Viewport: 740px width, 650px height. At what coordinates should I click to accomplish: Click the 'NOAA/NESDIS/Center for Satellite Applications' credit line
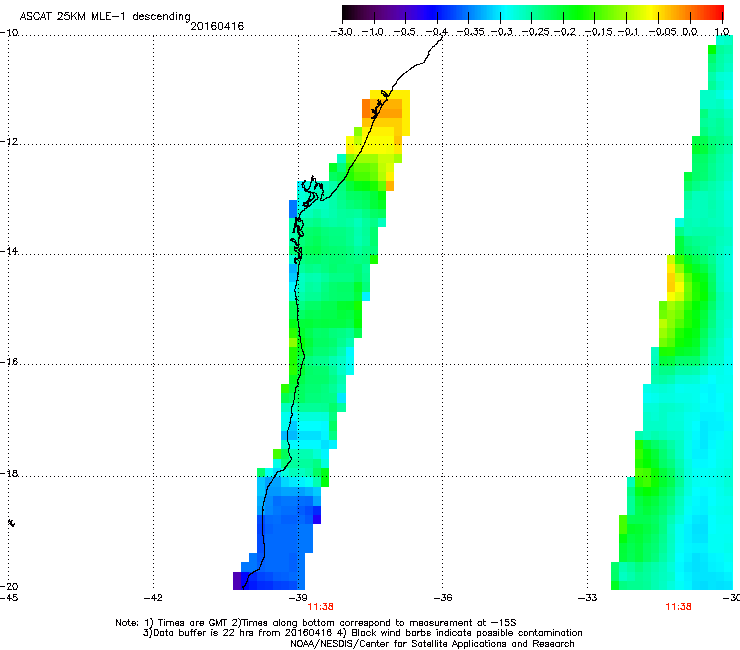(432, 644)
